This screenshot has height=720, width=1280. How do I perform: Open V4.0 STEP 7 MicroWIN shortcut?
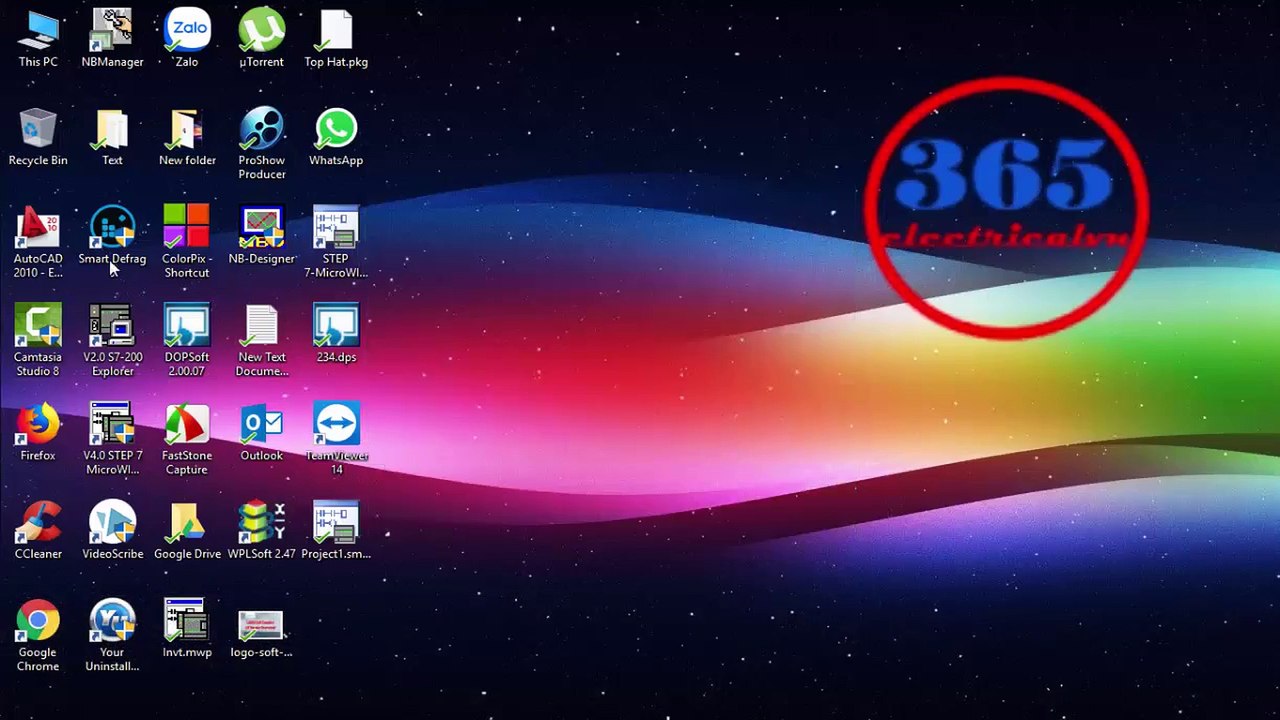pos(112,439)
